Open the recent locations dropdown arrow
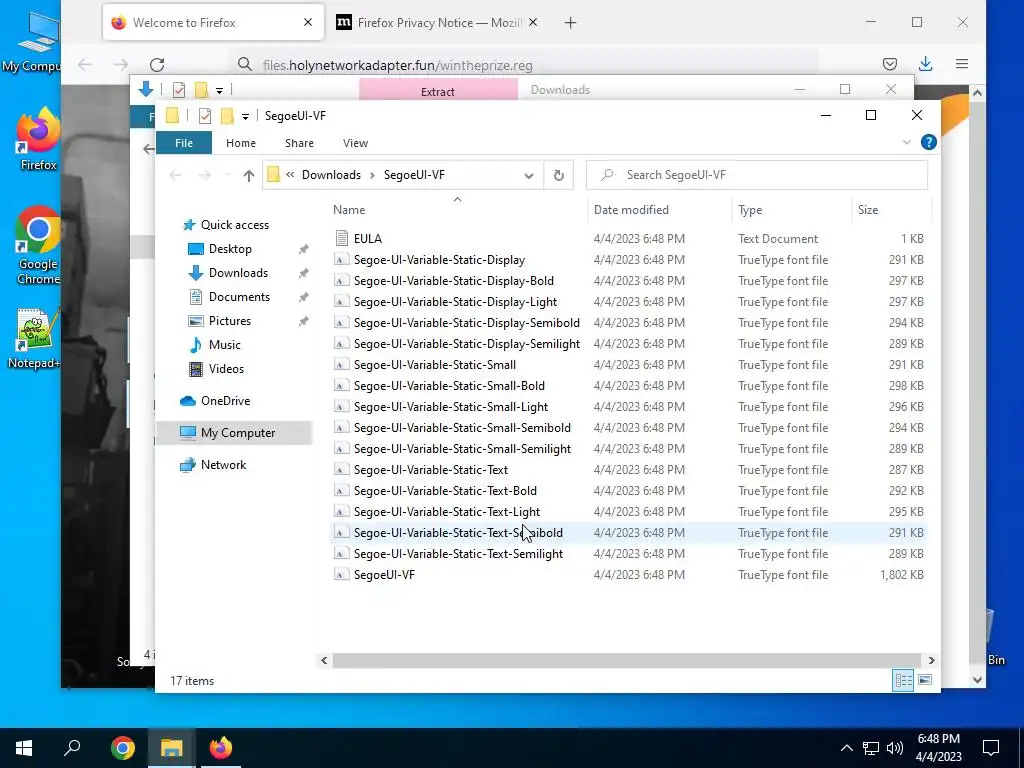 (x=227, y=175)
